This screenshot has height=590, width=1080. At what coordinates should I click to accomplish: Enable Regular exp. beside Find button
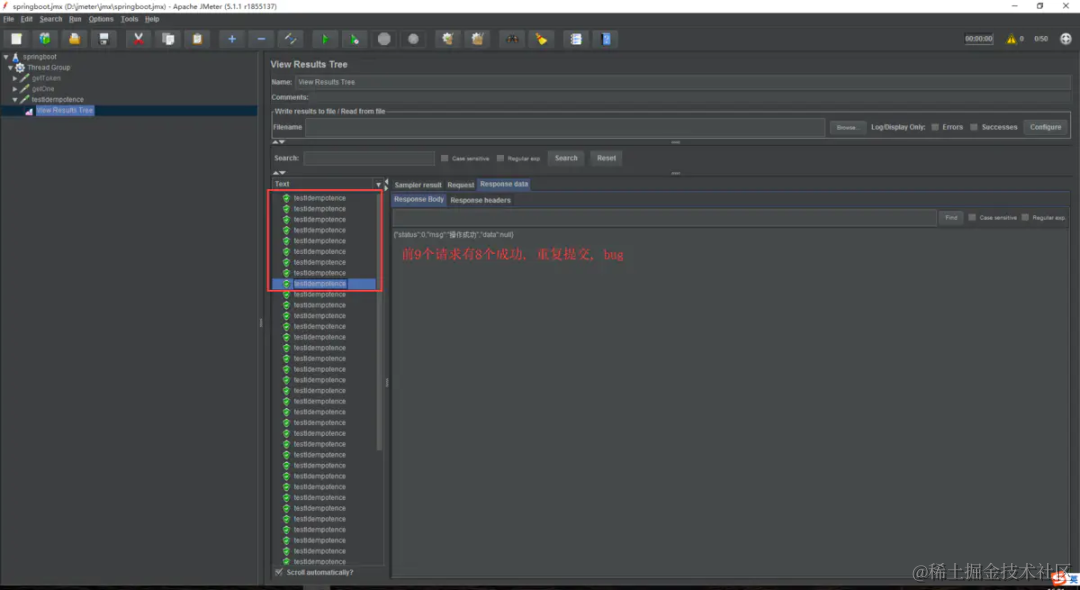coord(1025,218)
